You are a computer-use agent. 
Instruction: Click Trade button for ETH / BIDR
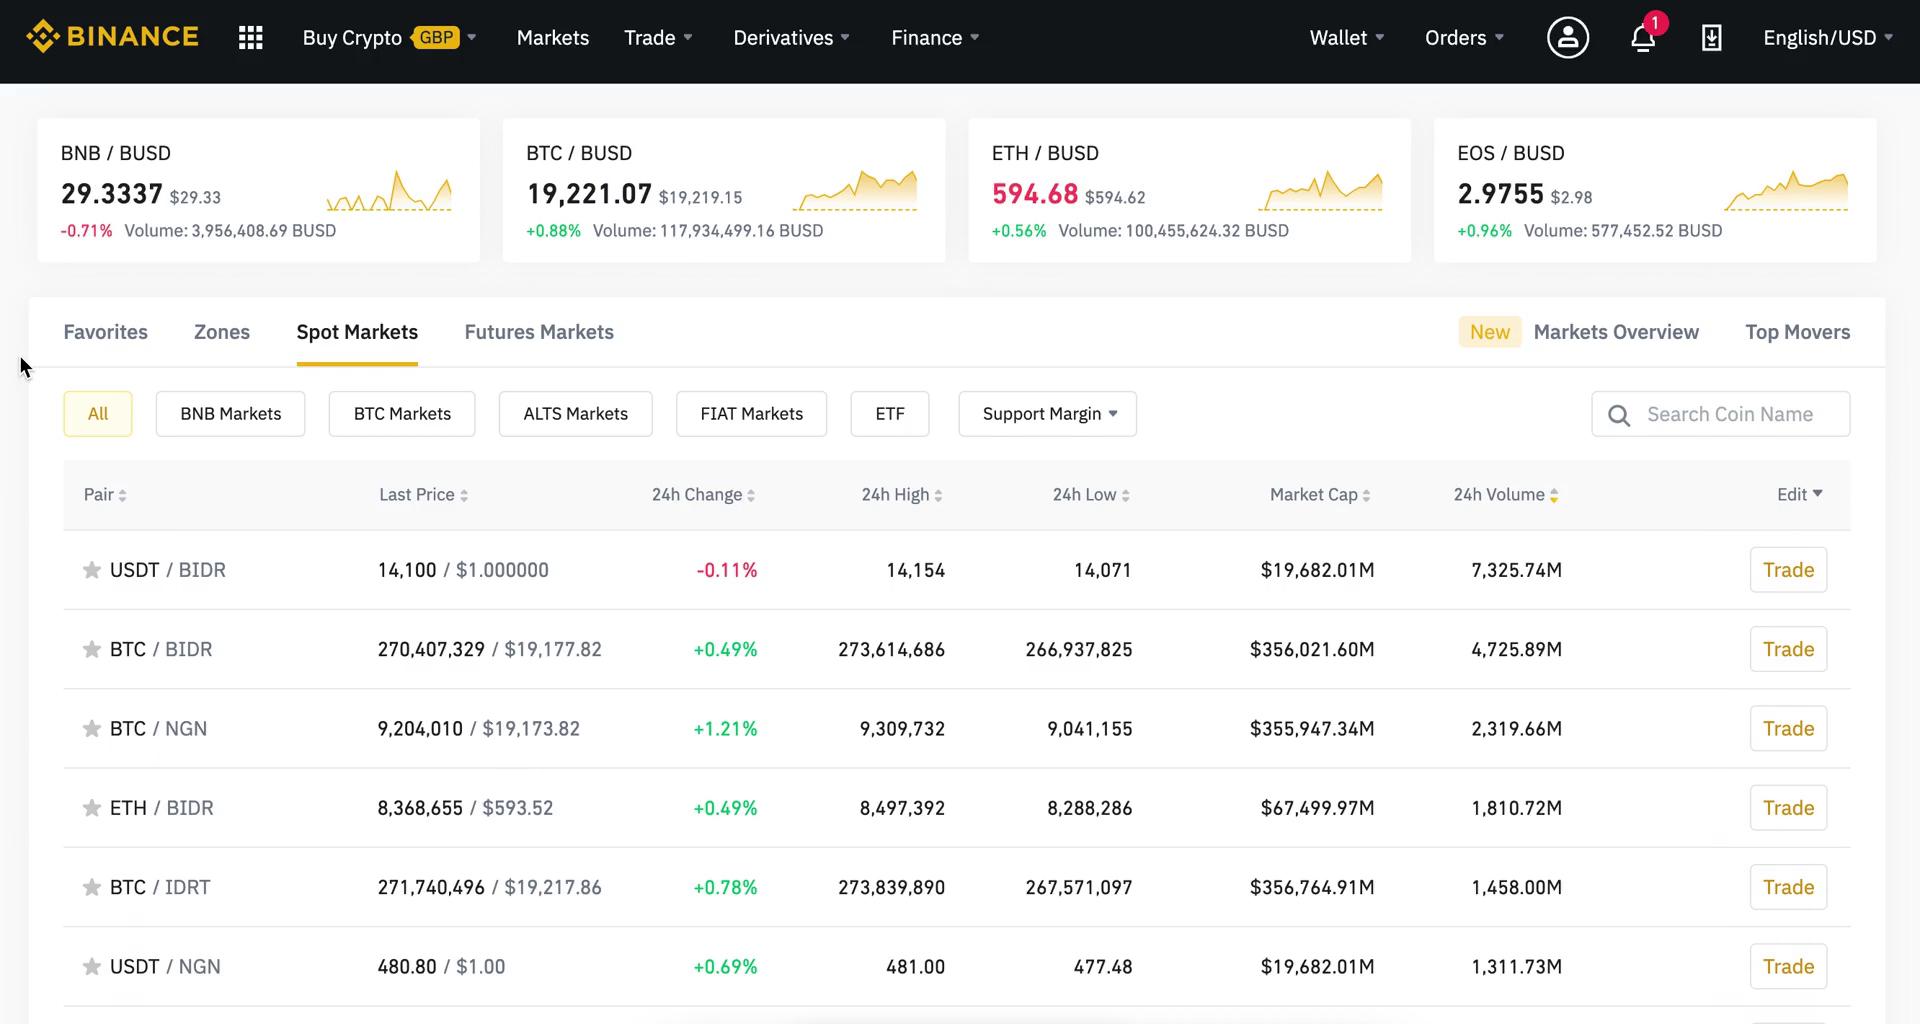point(1789,808)
